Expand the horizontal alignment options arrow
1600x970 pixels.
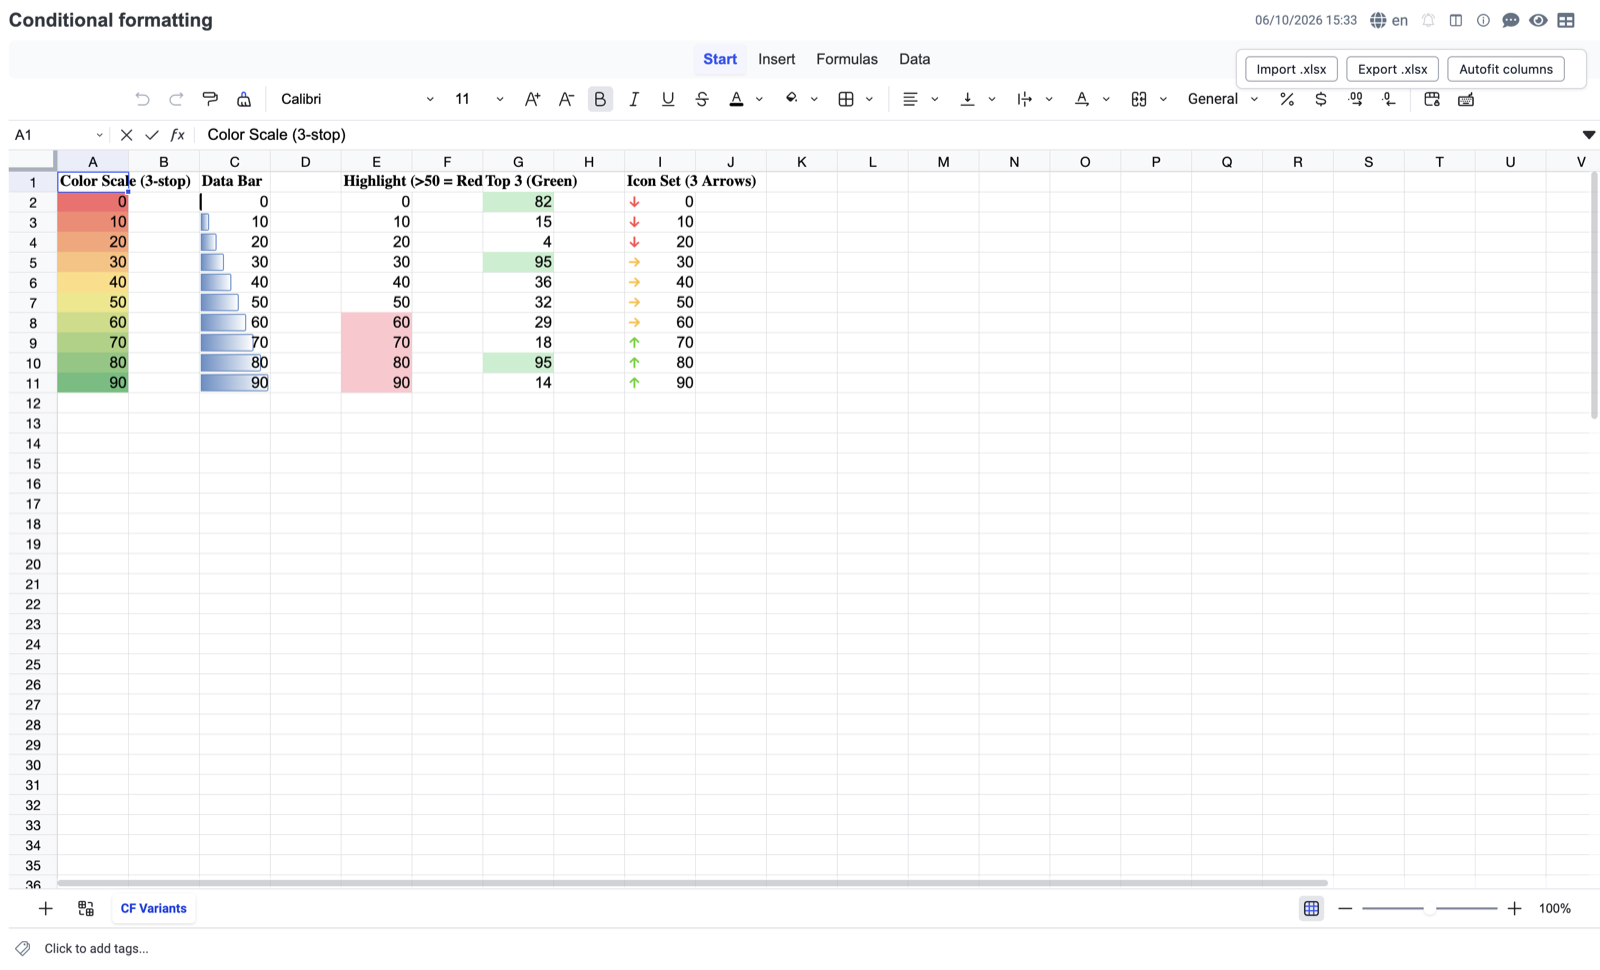[x=935, y=99]
